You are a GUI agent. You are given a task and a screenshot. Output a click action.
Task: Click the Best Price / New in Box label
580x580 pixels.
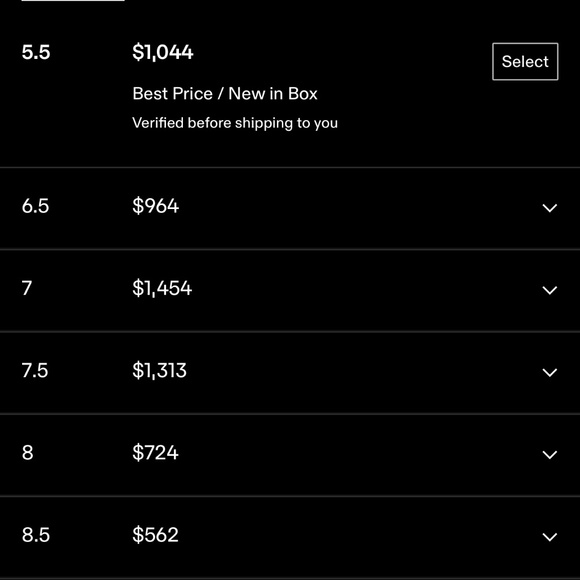tap(225, 94)
